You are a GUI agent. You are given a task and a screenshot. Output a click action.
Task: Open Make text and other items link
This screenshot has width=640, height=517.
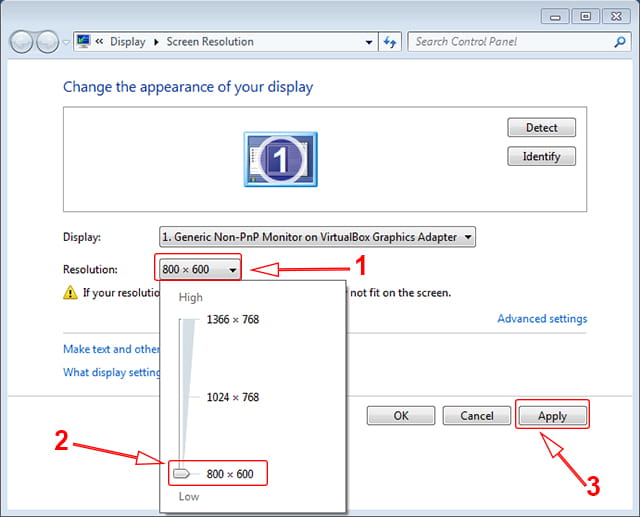[x=111, y=349]
